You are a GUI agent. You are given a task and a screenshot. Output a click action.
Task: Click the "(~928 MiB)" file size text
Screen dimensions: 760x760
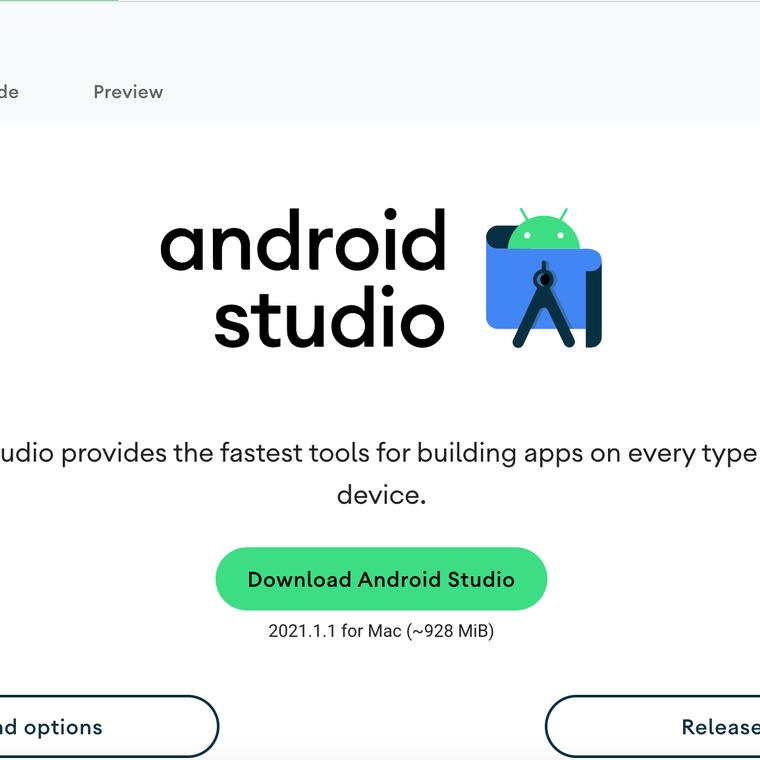pyautogui.click(x=449, y=631)
